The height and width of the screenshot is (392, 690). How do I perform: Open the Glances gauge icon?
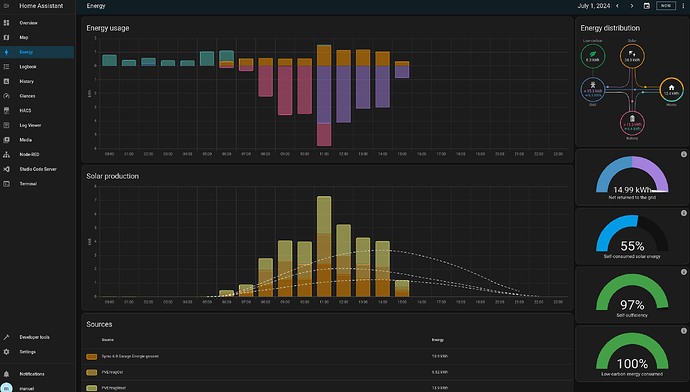click(6, 96)
